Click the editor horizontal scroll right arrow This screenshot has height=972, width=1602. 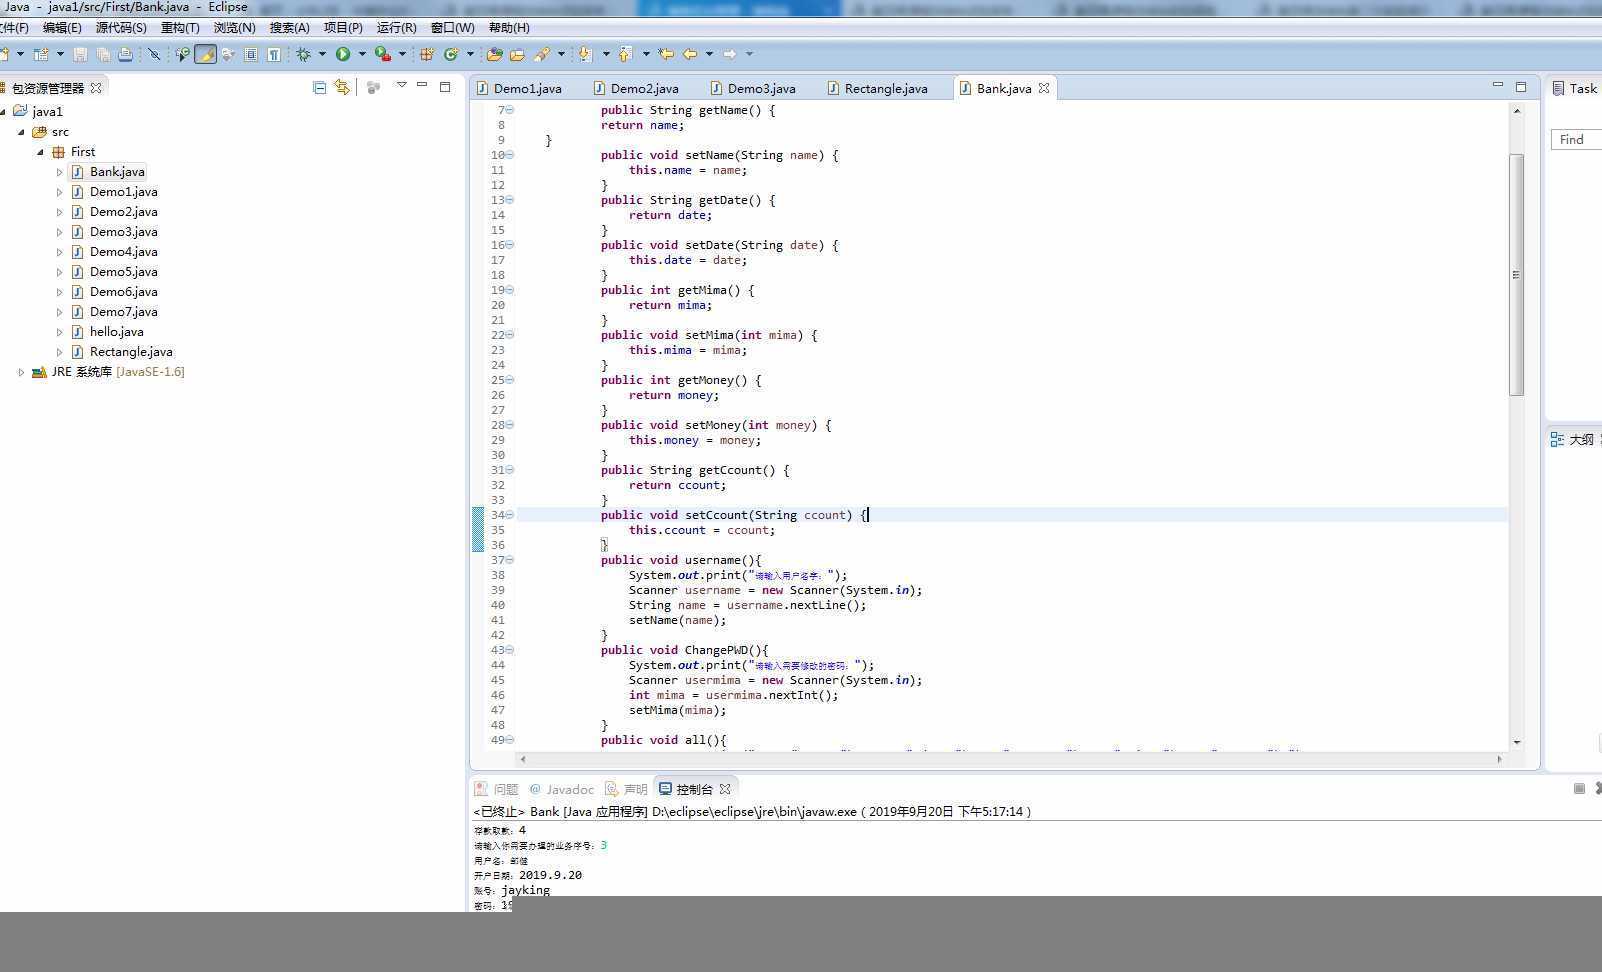[1498, 759]
